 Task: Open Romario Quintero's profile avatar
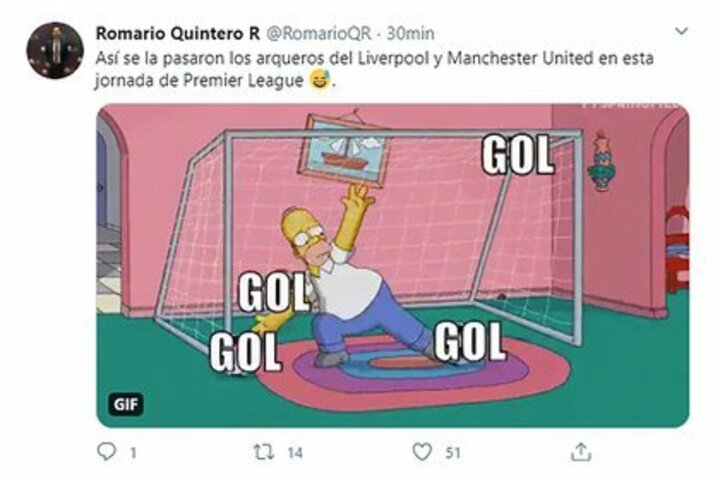[54, 50]
